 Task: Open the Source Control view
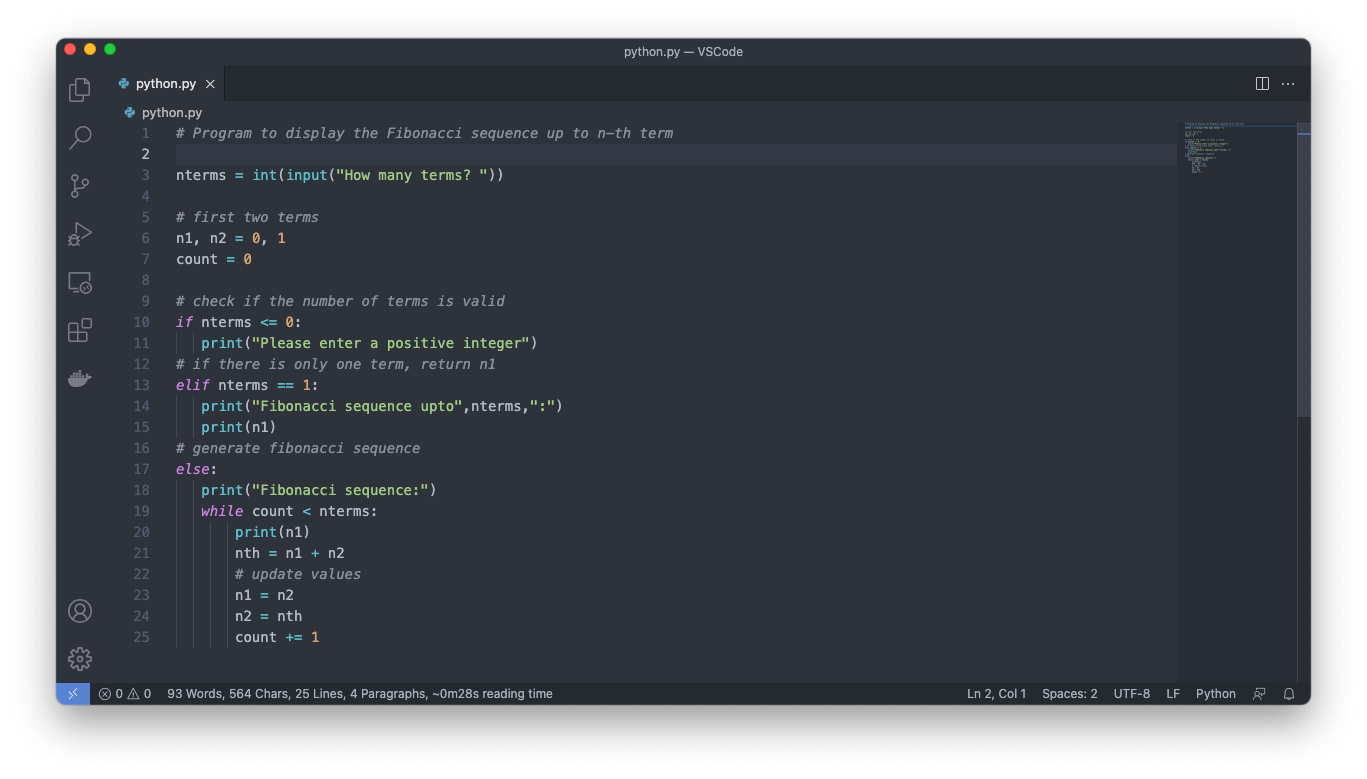[80, 186]
